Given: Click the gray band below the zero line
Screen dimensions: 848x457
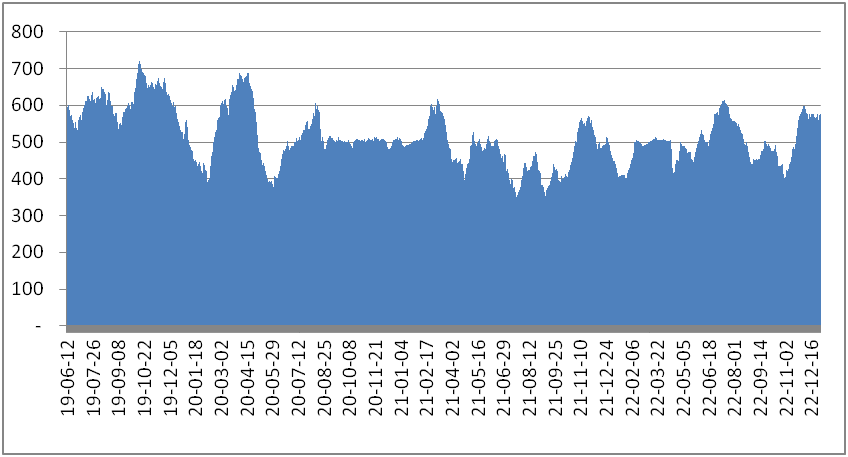Looking at the screenshot, I should tap(440, 328).
